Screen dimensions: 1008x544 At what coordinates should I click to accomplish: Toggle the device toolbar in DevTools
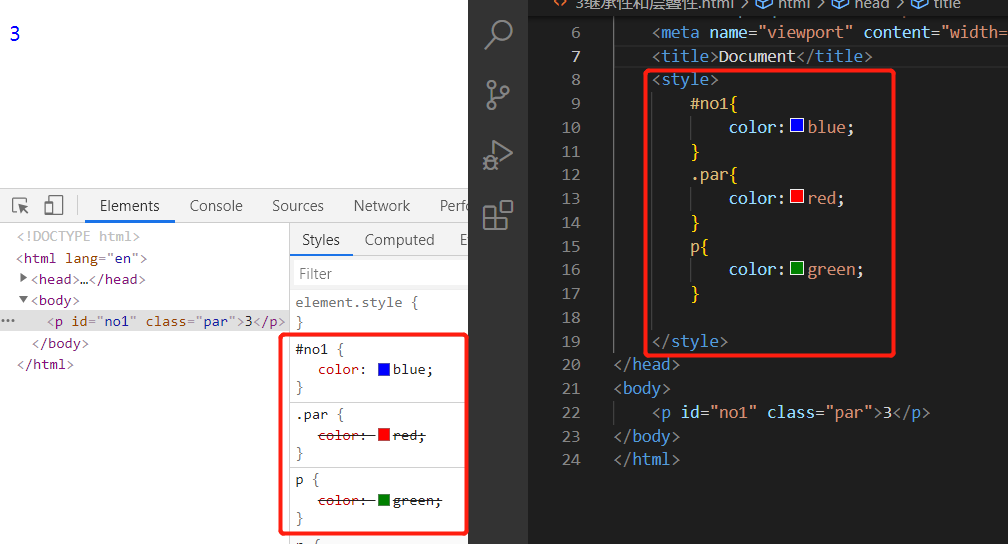click(53, 206)
